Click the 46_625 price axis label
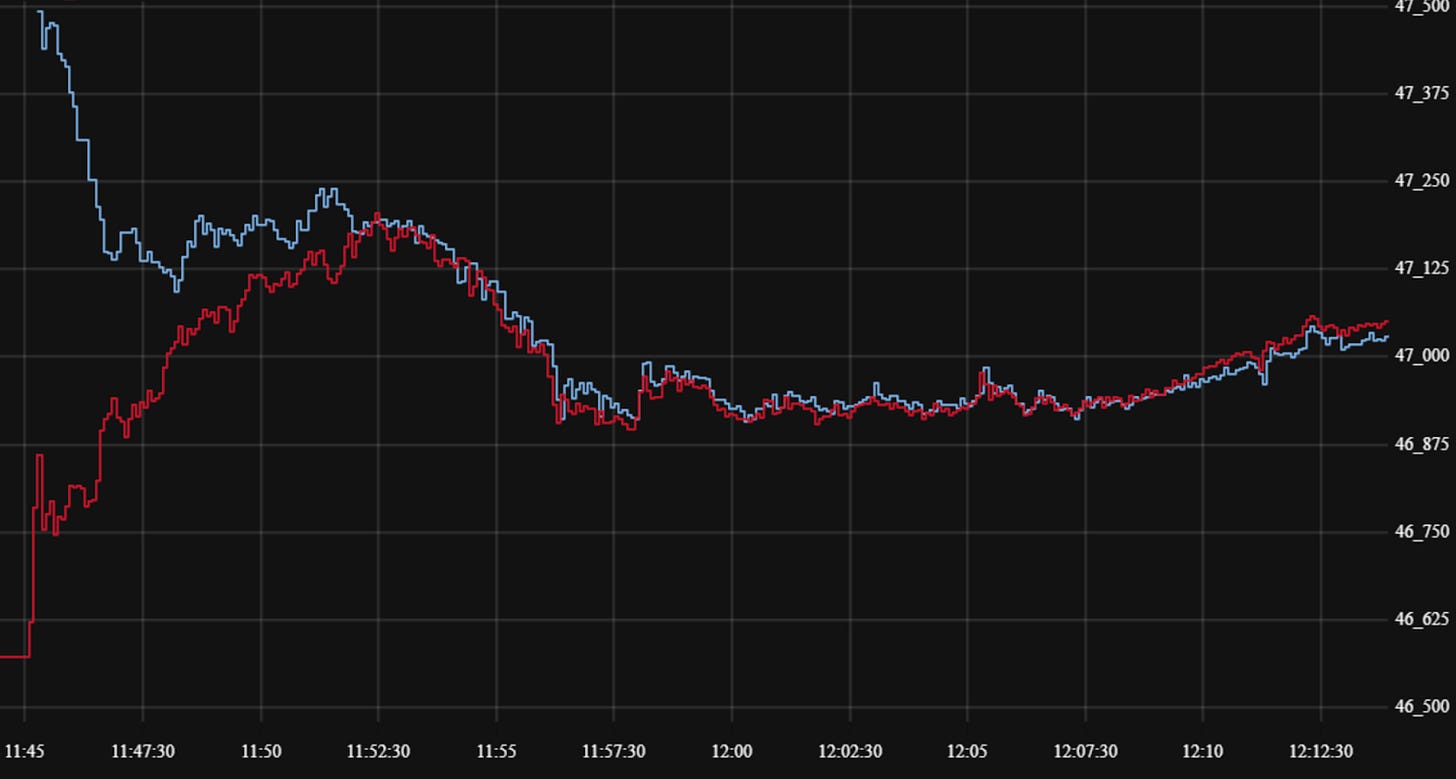The width and height of the screenshot is (1456, 779). (1421, 619)
